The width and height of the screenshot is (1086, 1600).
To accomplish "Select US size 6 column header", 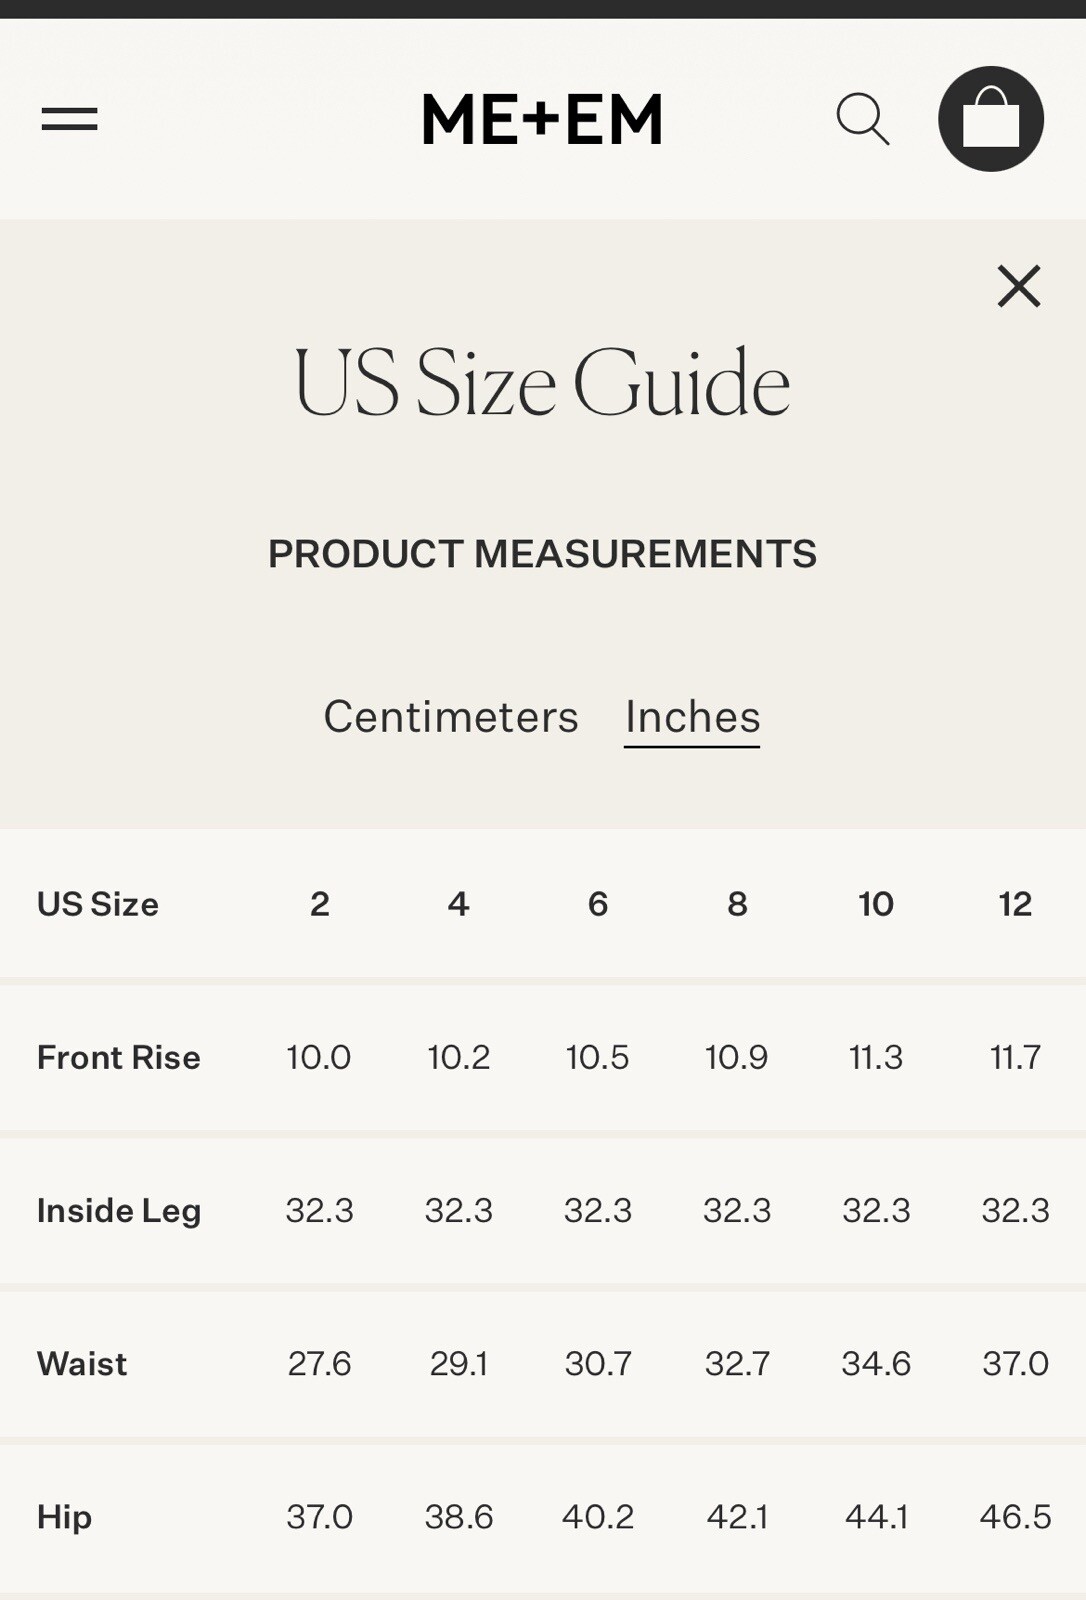I will [x=598, y=904].
